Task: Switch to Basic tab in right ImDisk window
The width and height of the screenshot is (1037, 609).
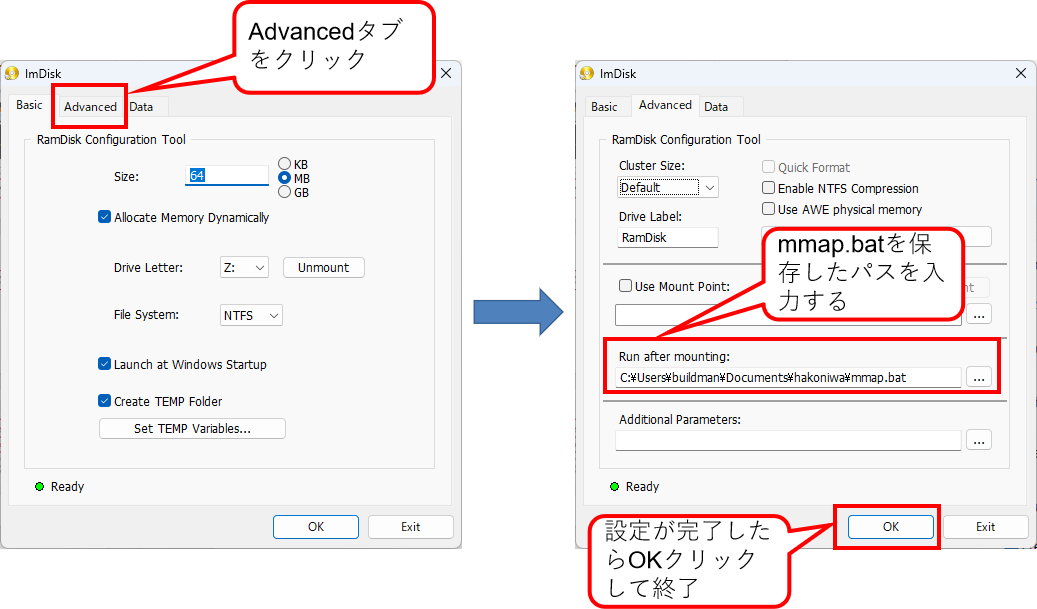Action: pyautogui.click(x=604, y=106)
